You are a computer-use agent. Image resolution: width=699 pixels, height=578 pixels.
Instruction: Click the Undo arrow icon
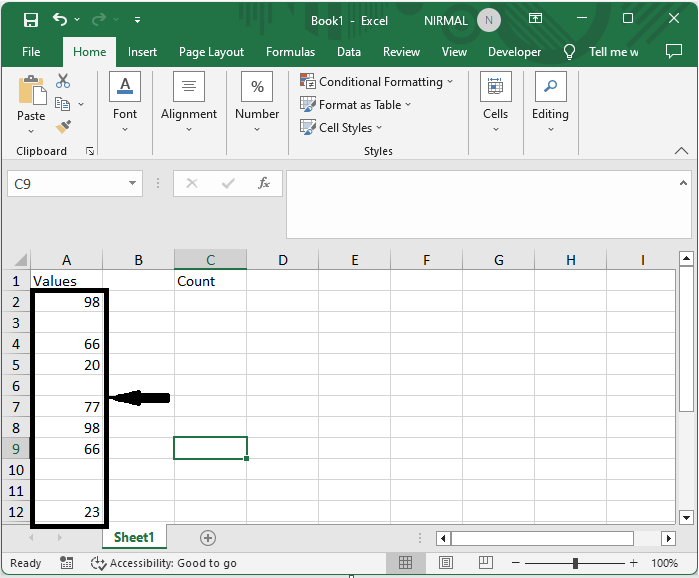click(60, 20)
